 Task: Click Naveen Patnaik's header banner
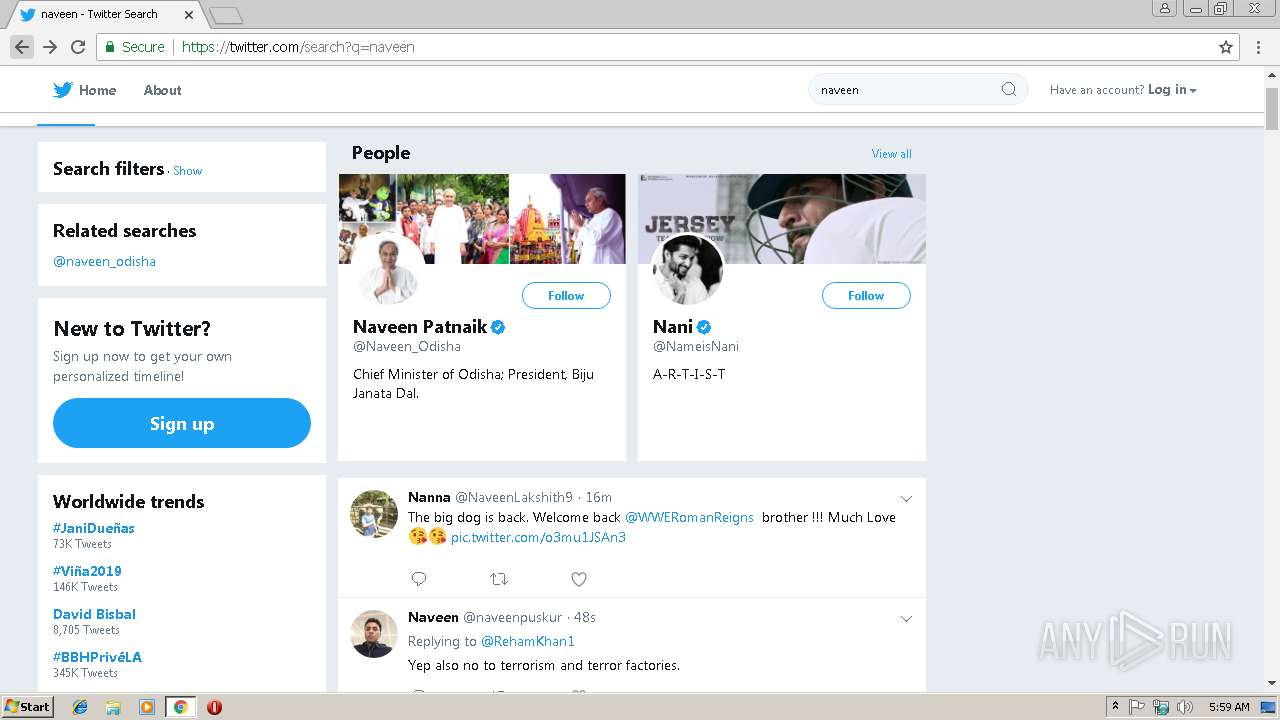(x=482, y=218)
